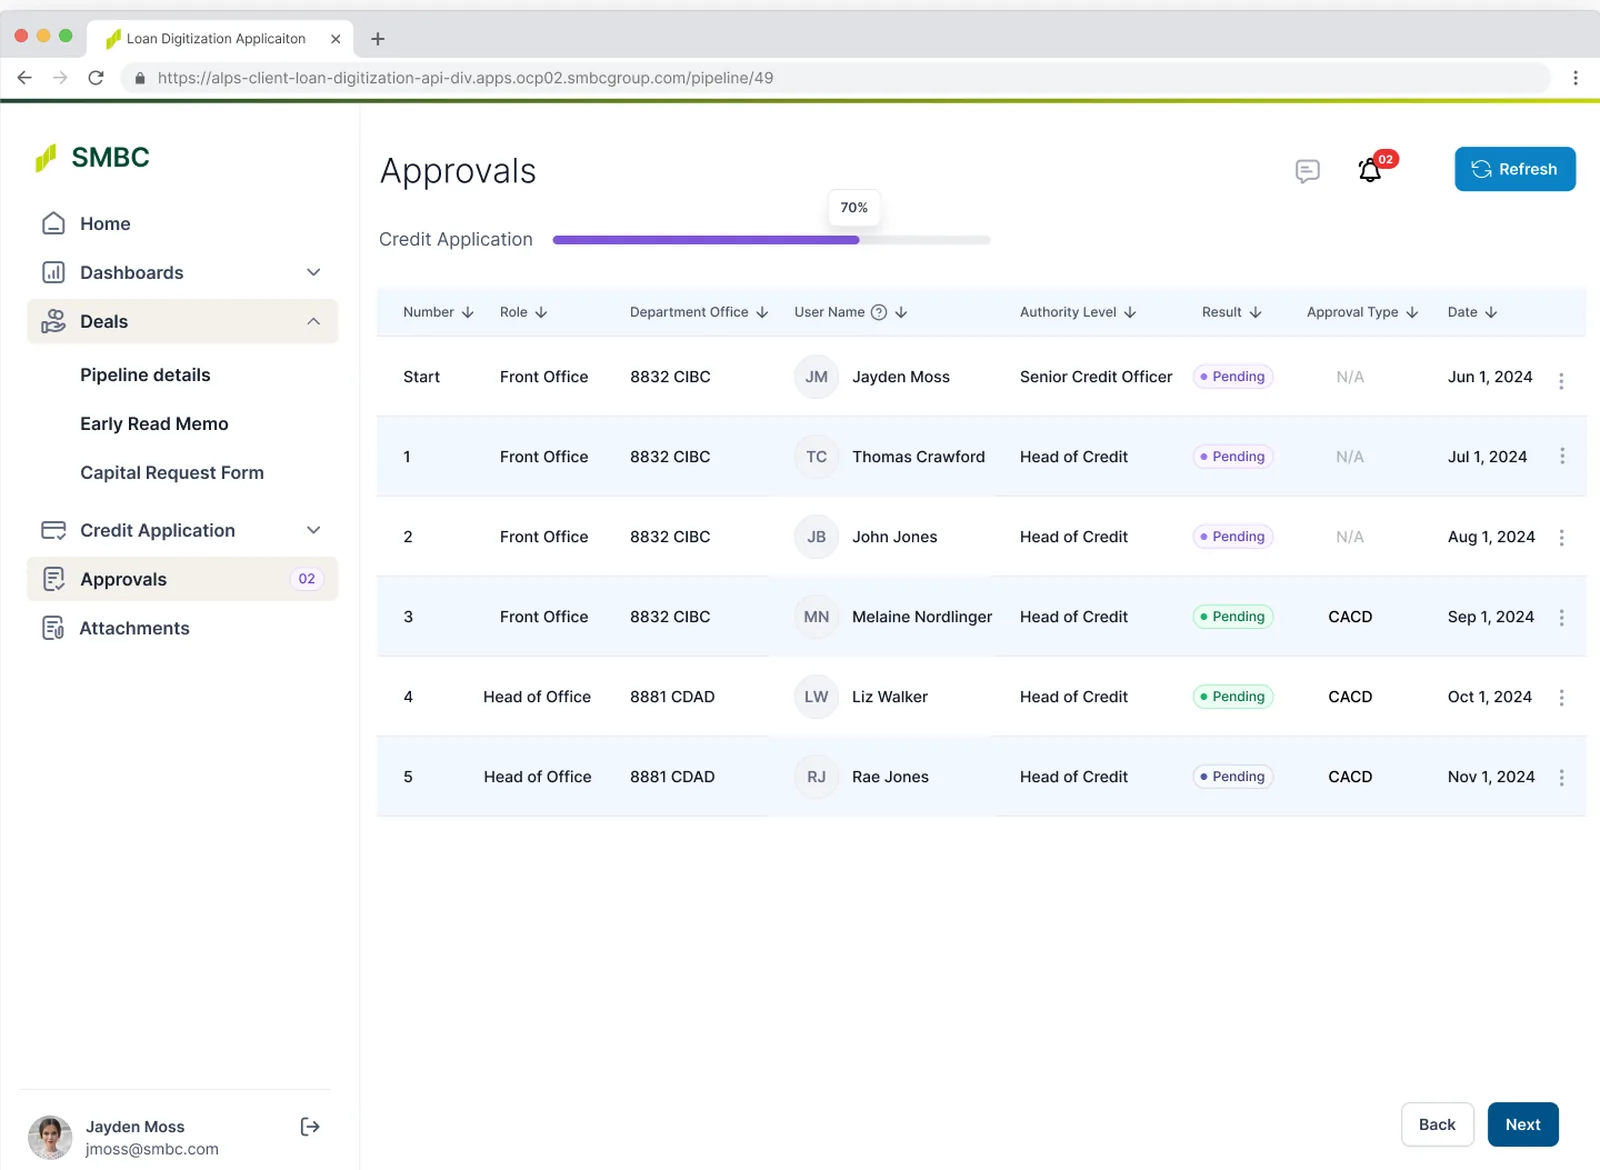Screen dimensions: 1600x1170
Task: Log out using the sign-out icon
Action: (x=310, y=1127)
